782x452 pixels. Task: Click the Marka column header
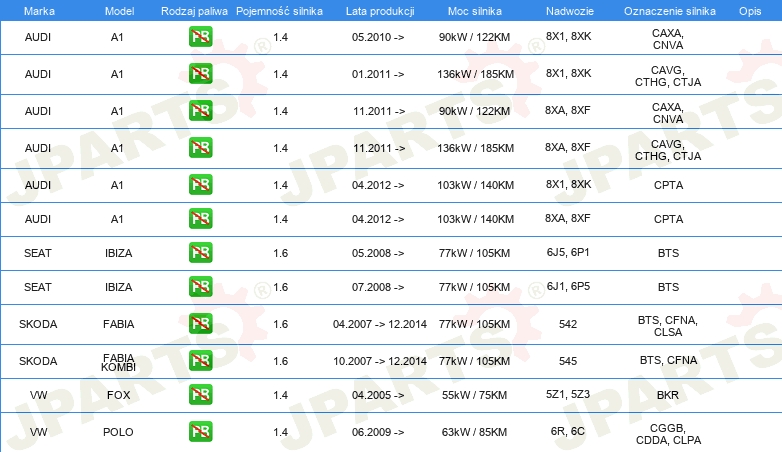(x=39, y=11)
